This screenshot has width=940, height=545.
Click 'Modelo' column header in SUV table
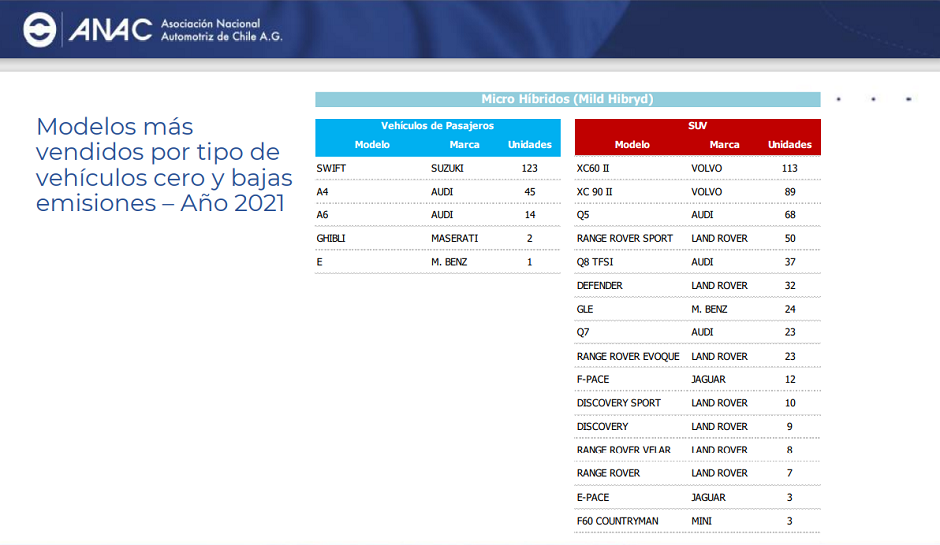click(632, 144)
